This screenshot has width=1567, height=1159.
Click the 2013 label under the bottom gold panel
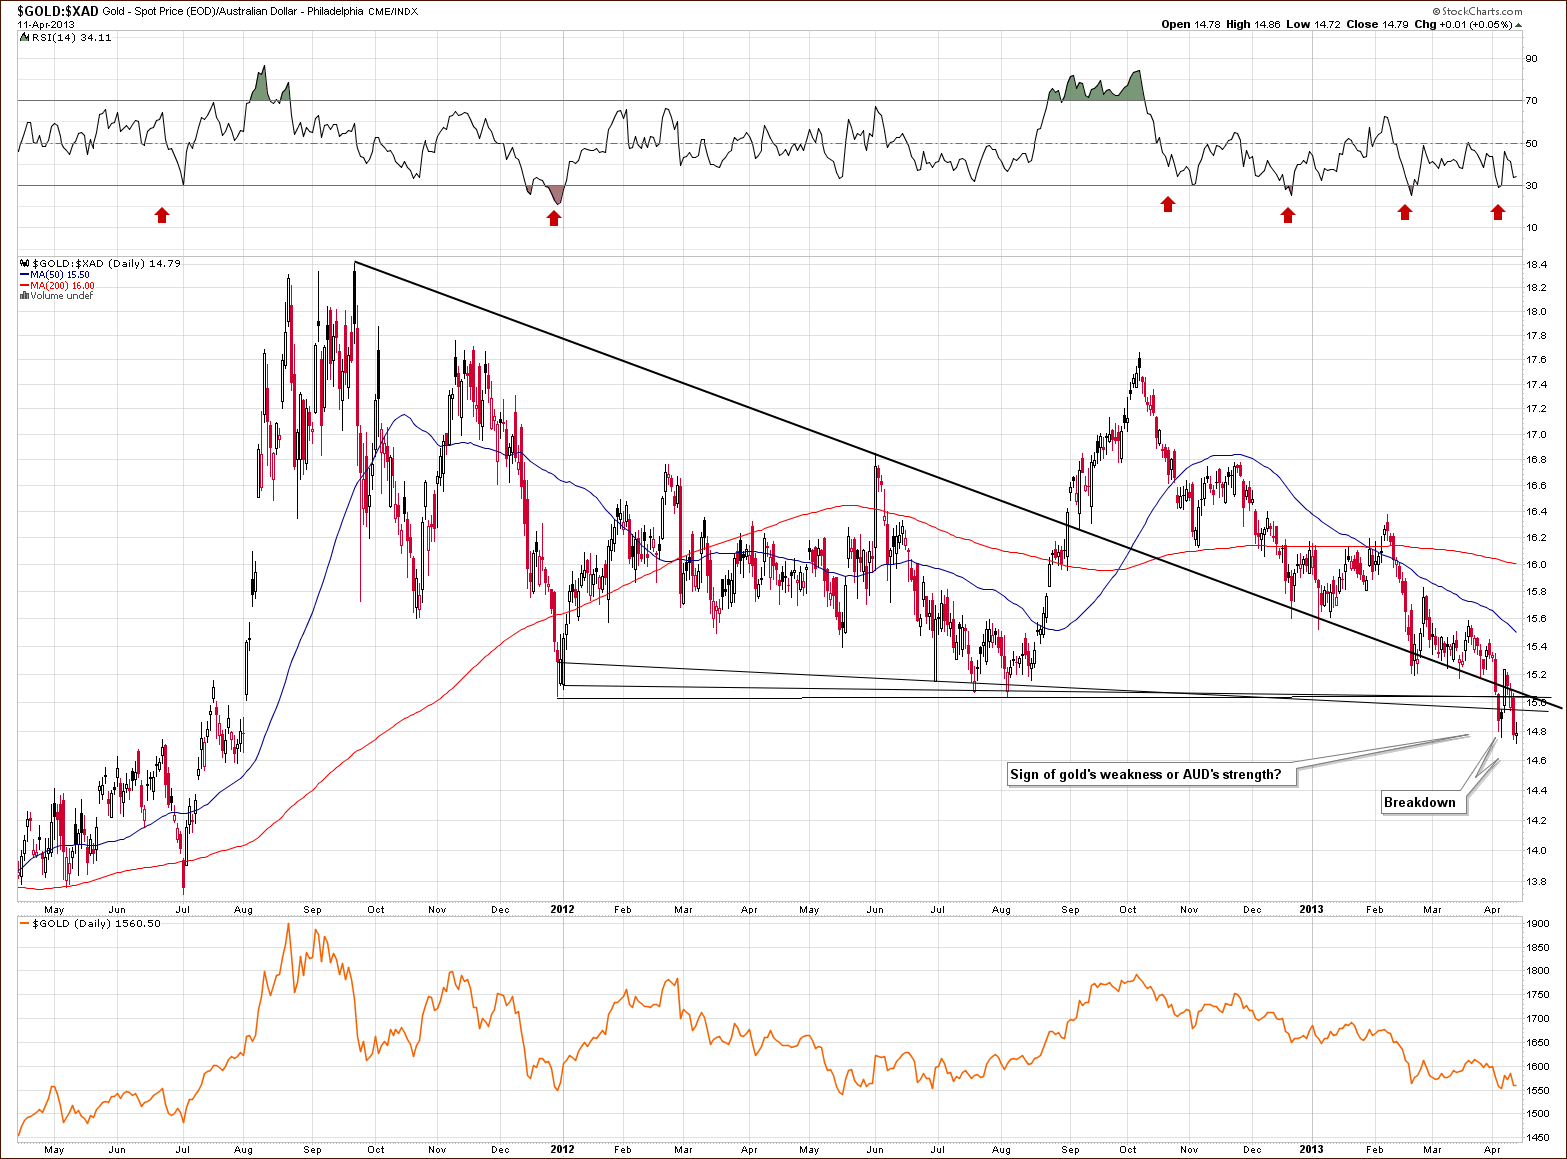[x=1311, y=1150]
